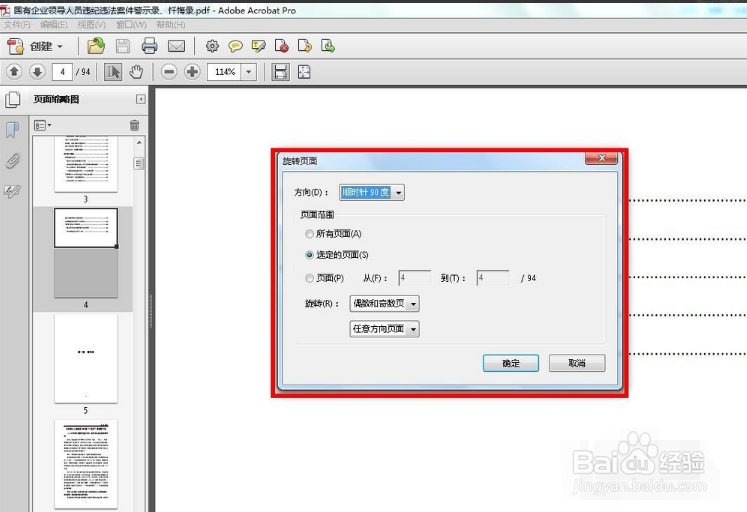
Task: Click the zoom out minus button
Action: point(169,72)
